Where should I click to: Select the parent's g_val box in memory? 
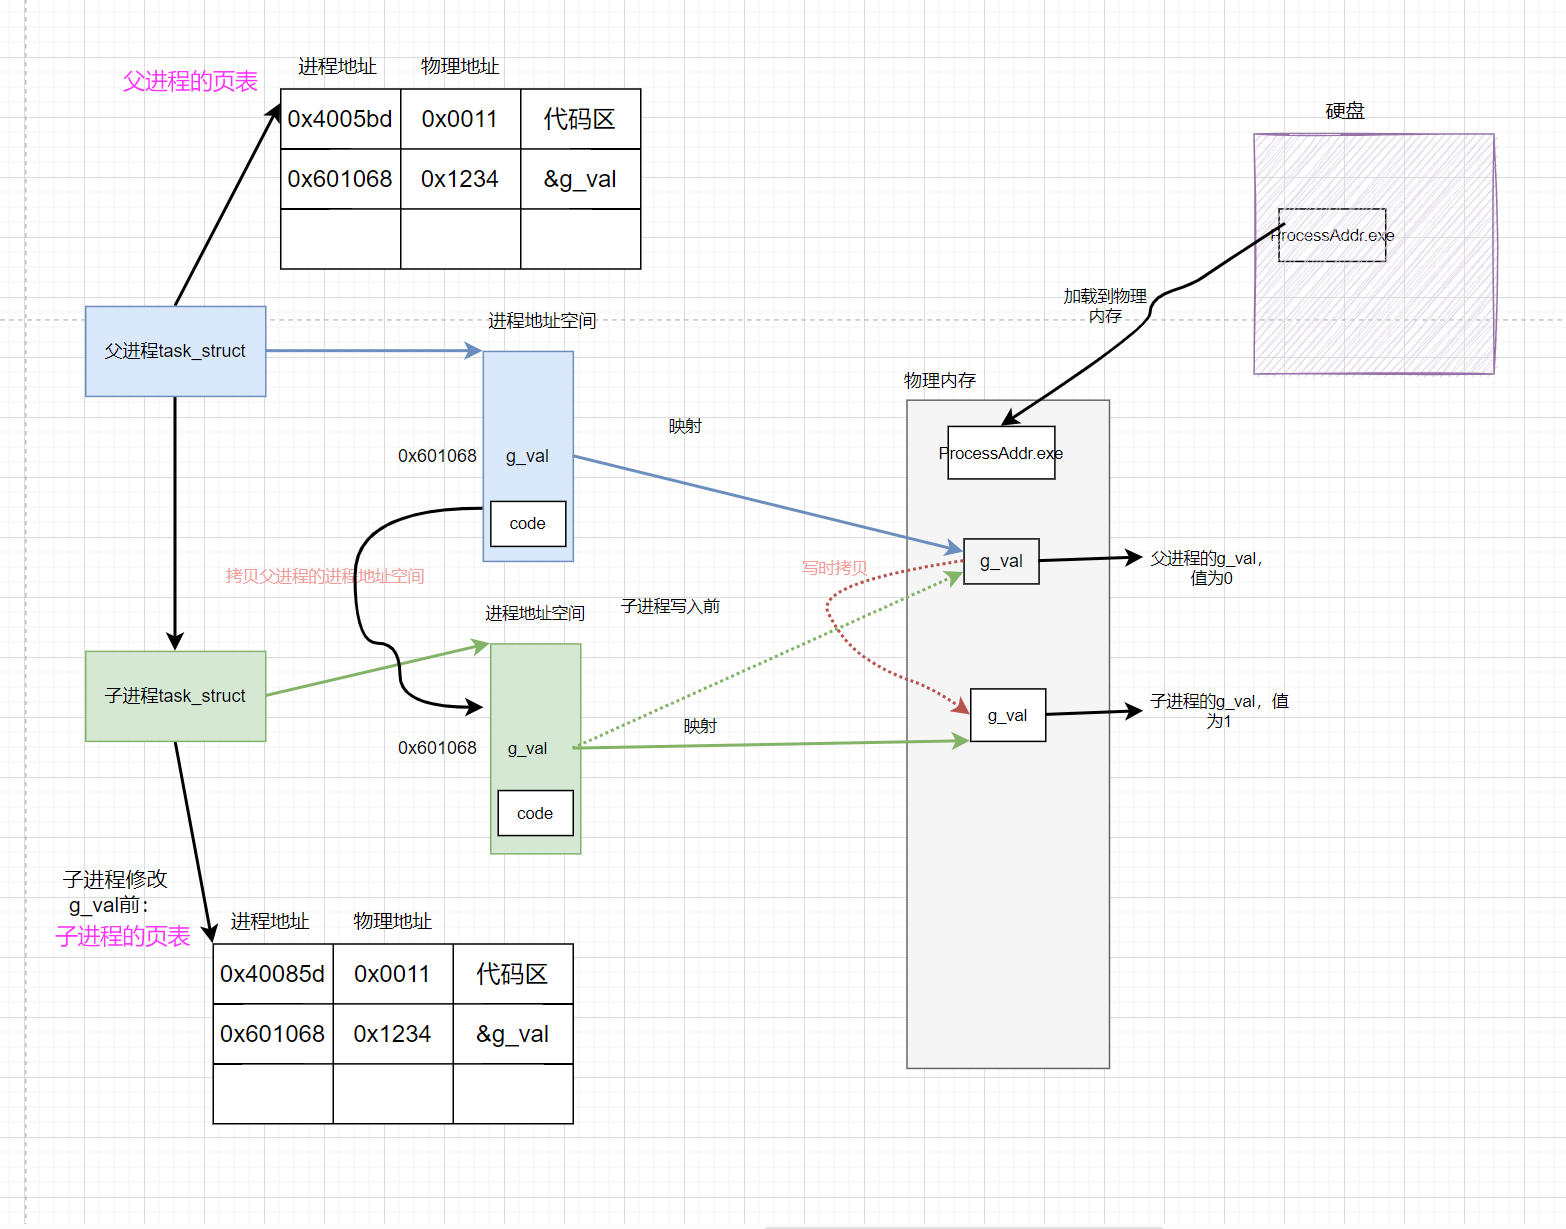tap(1001, 561)
